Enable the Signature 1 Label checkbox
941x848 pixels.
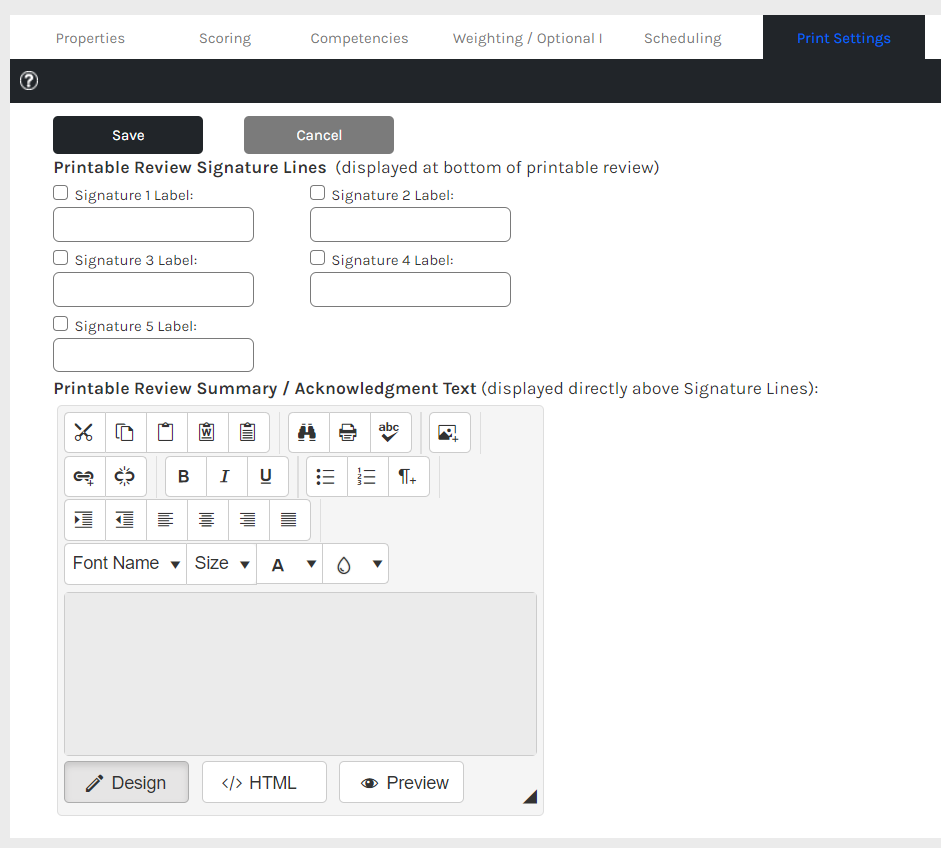tap(61, 193)
